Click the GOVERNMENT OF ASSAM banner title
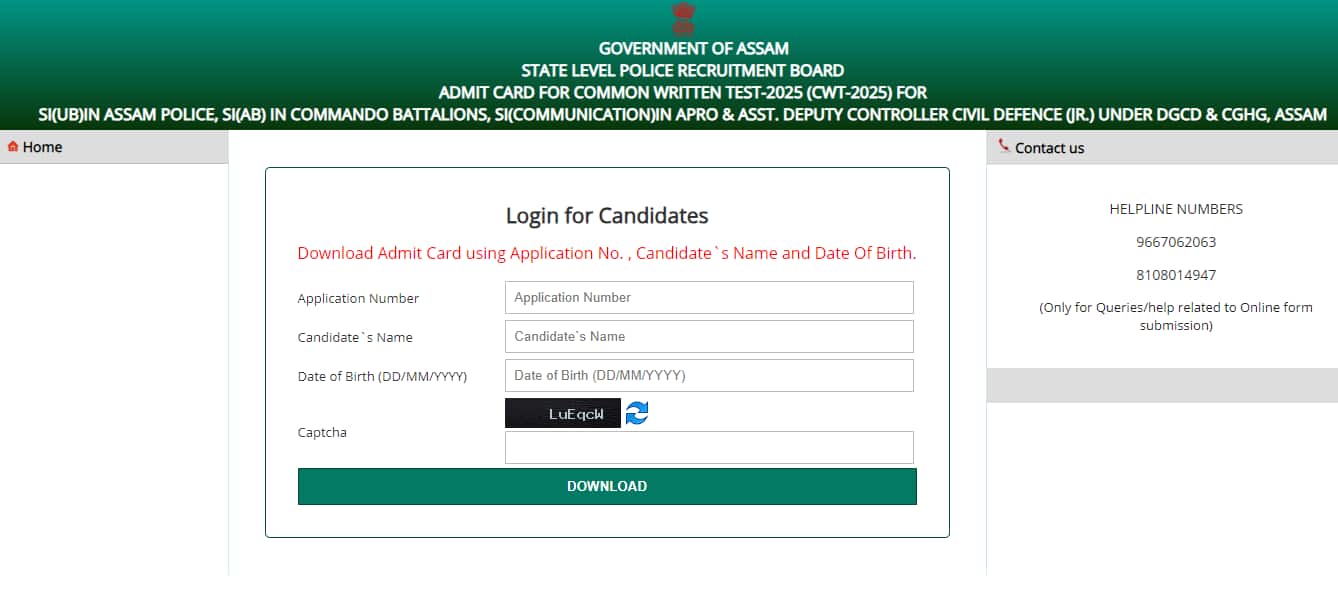Screen dimensions: 1338x608 [693, 47]
